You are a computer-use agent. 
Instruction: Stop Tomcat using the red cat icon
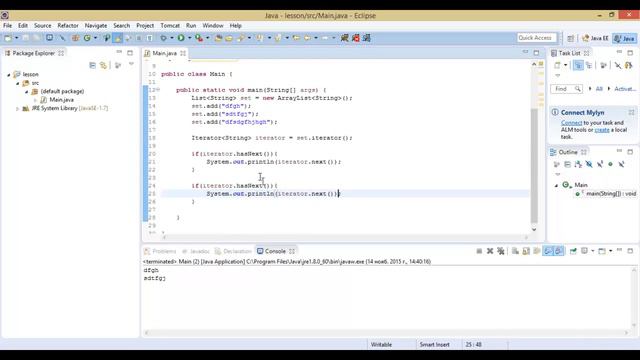click(356, 38)
